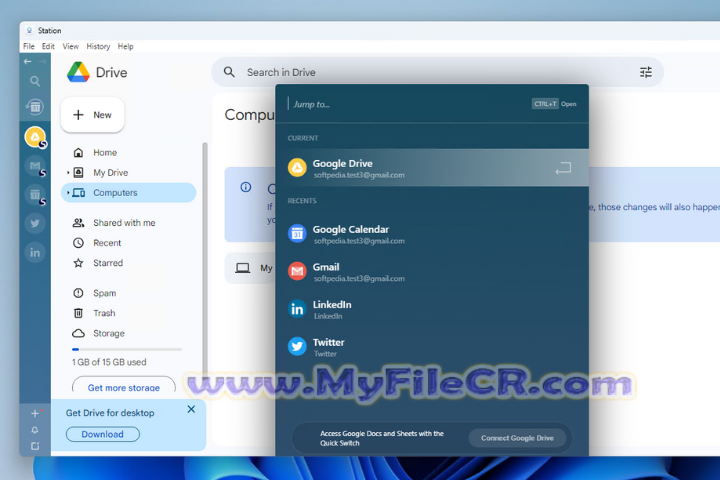Viewport: 720px width, 480px height.
Task: Select LinkedIn entry in recents
Action: 432,309
